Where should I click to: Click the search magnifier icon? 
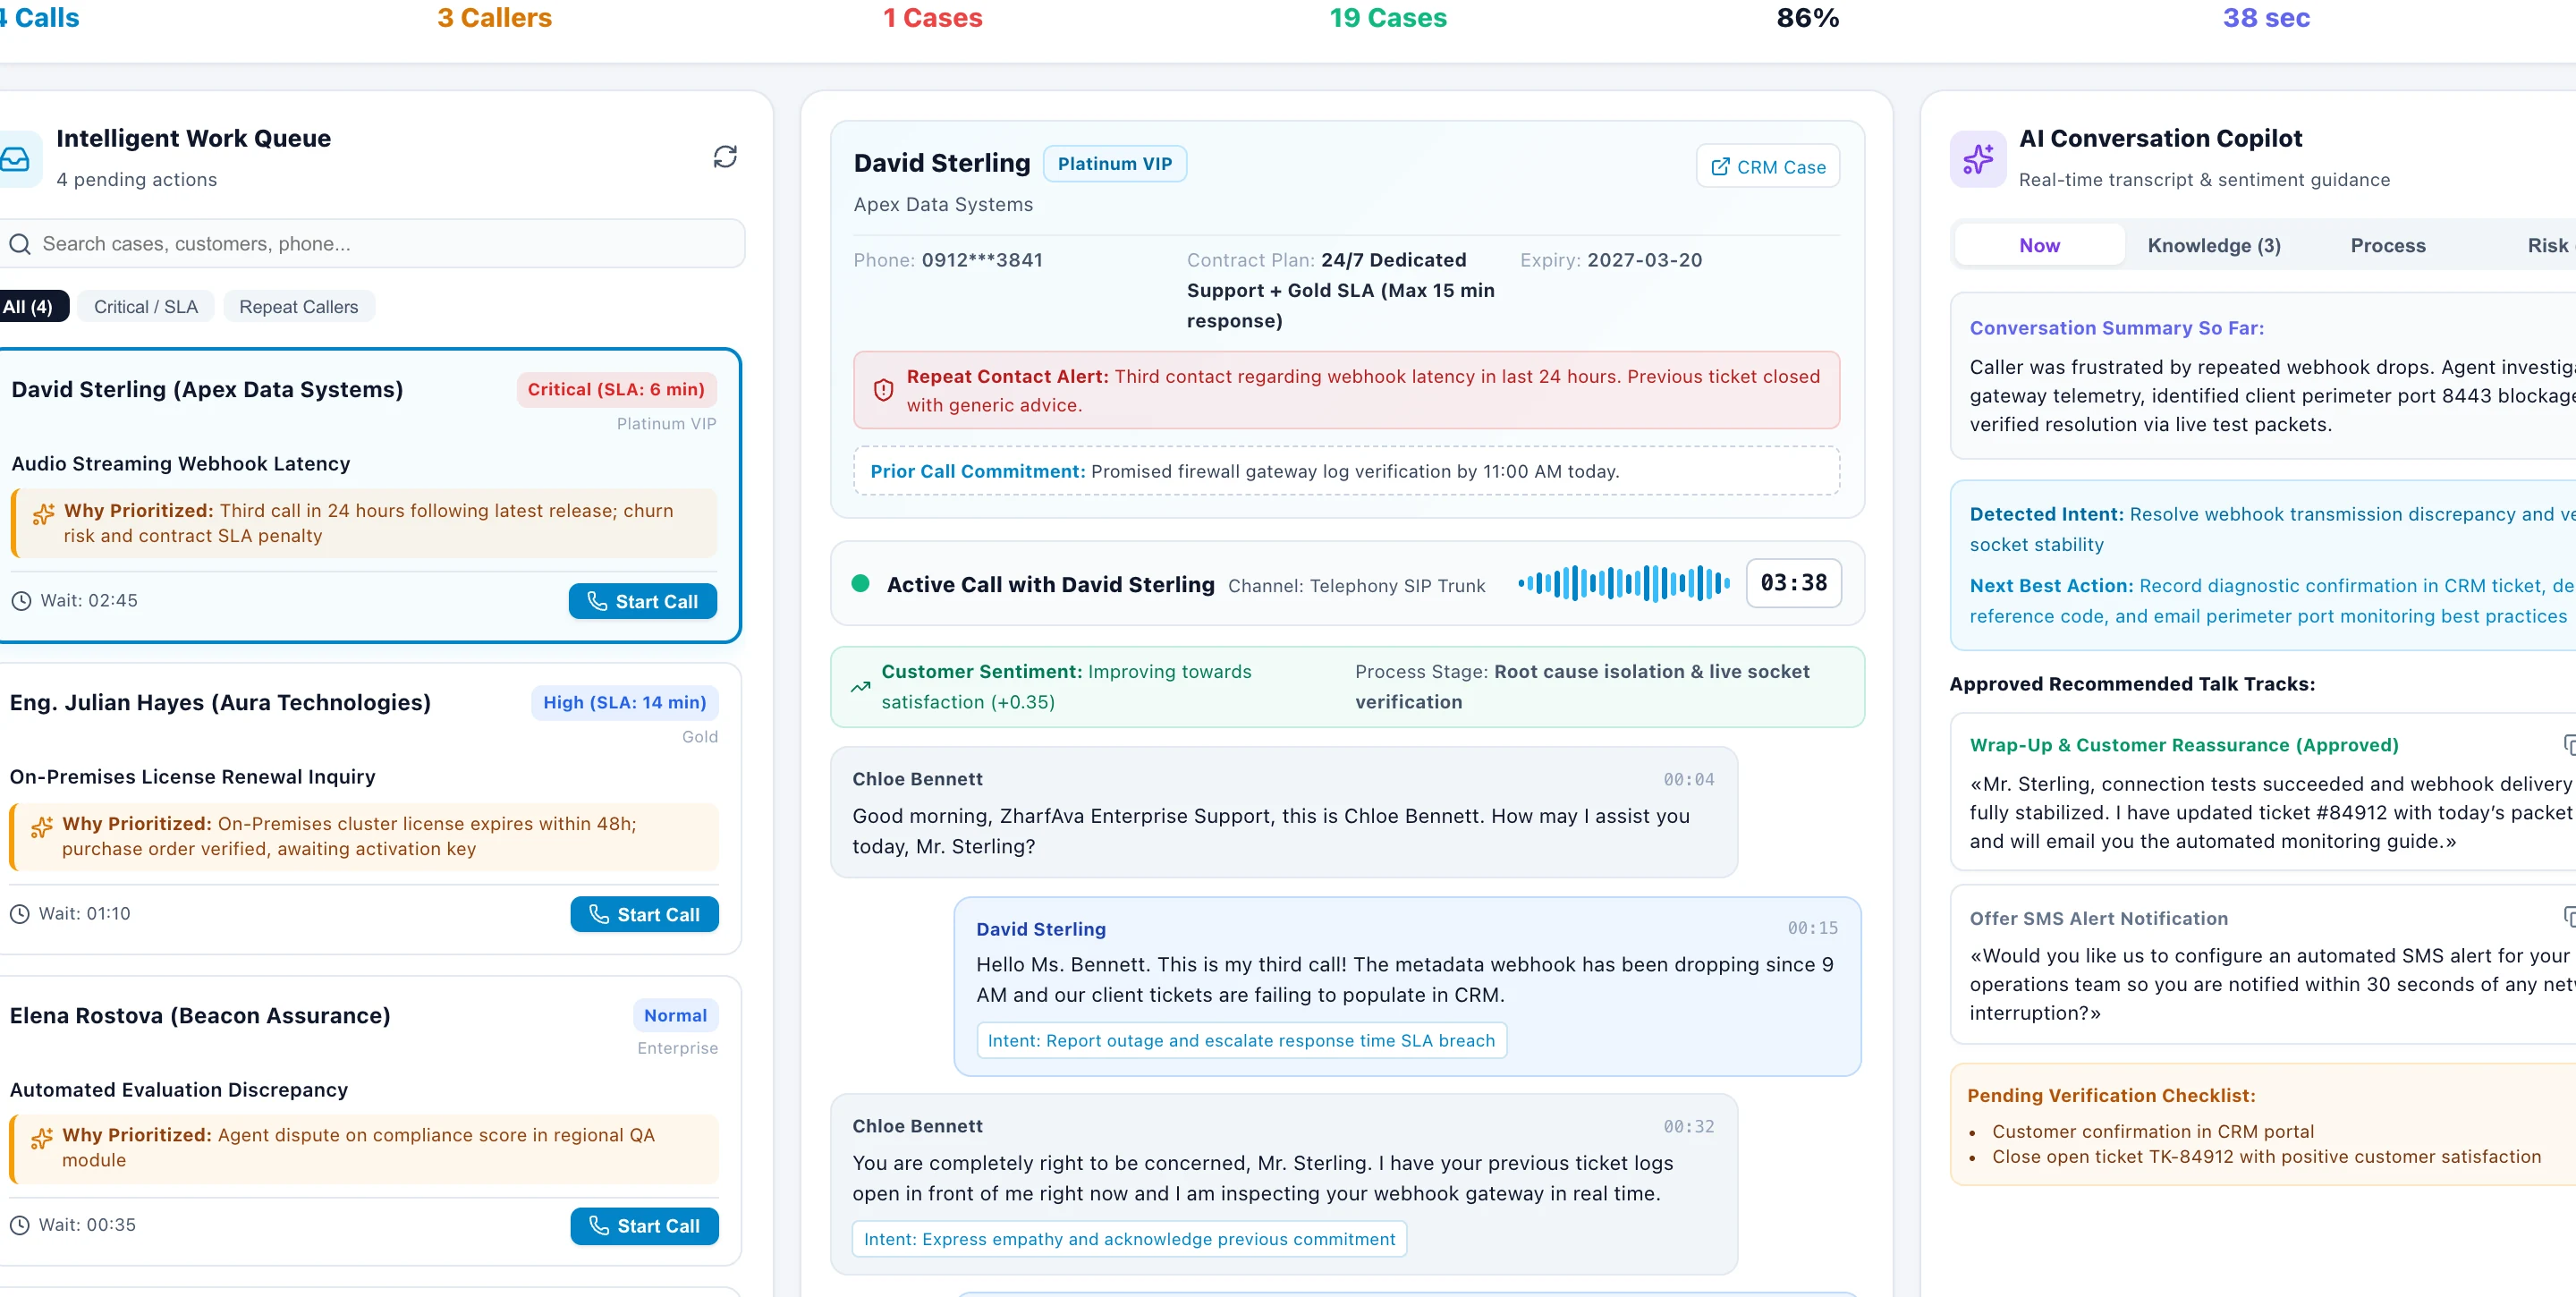coord(20,244)
